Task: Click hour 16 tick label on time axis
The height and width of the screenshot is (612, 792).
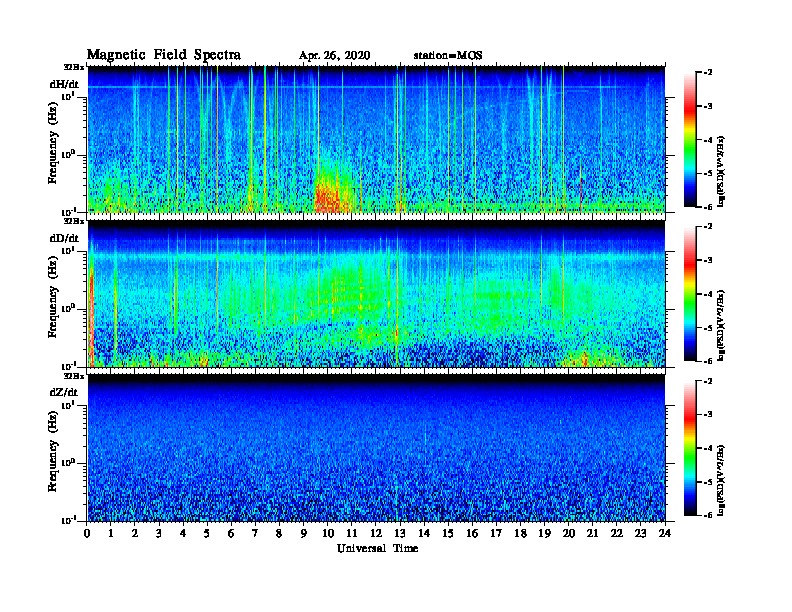Action: pyautogui.click(x=472, y=534)
